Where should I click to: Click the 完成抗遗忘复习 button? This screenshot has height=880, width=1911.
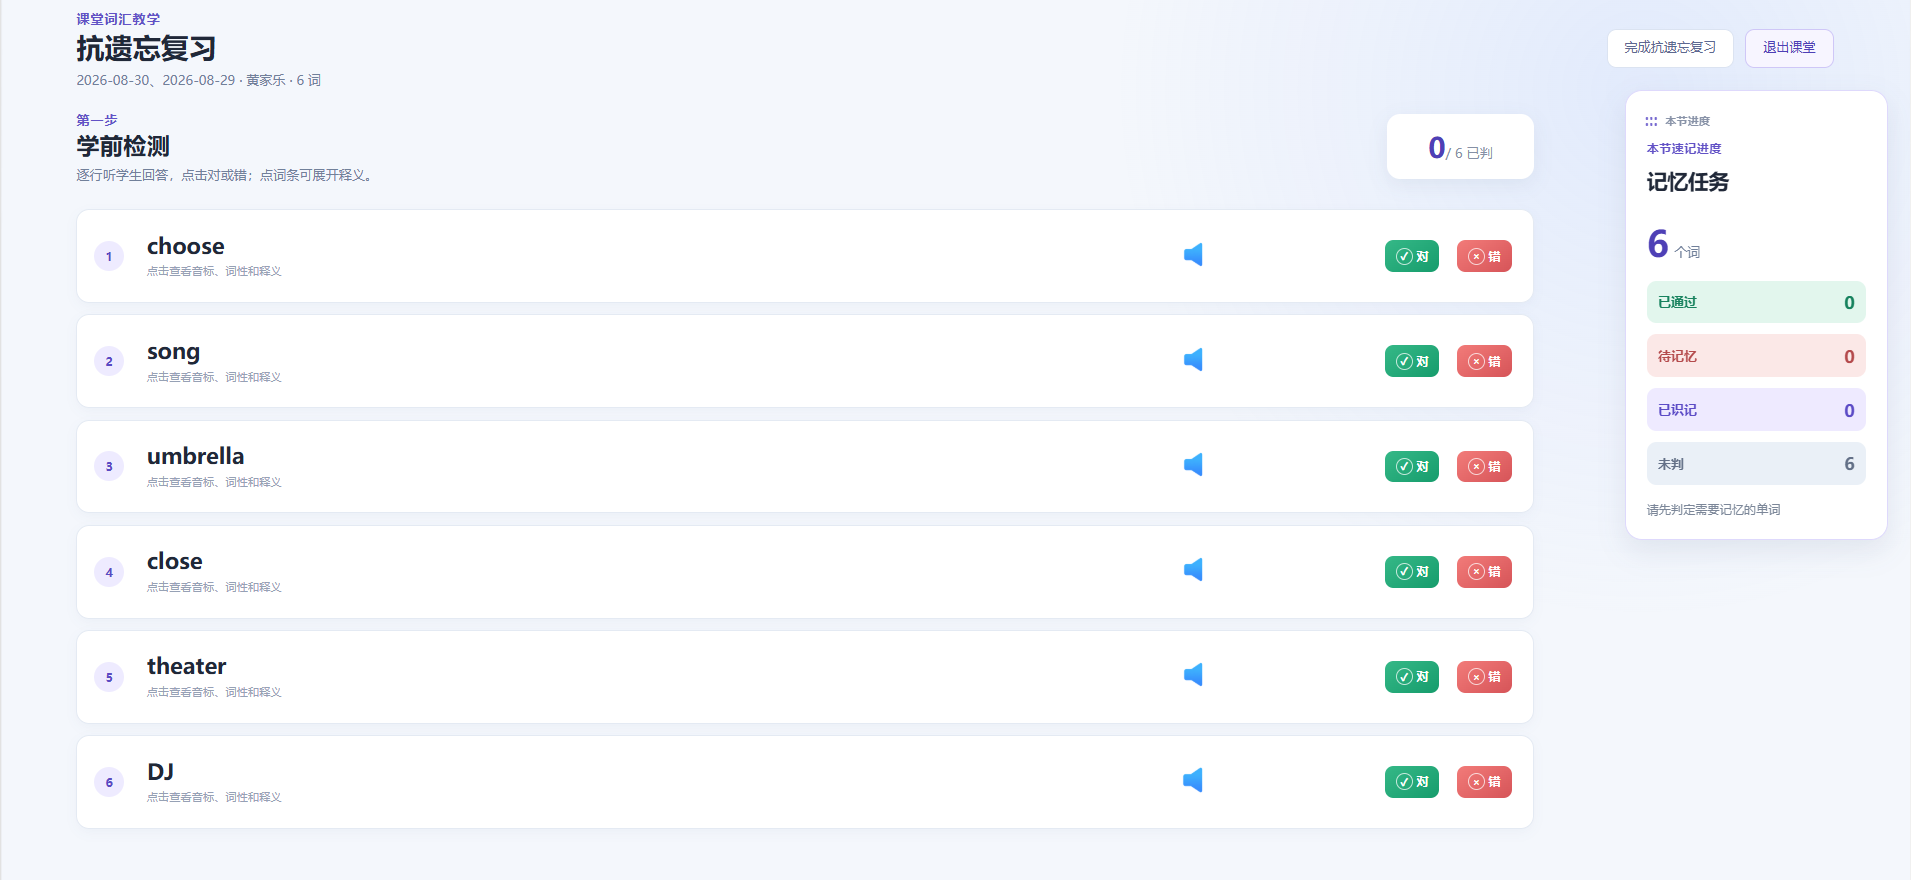coord(1670,48)
